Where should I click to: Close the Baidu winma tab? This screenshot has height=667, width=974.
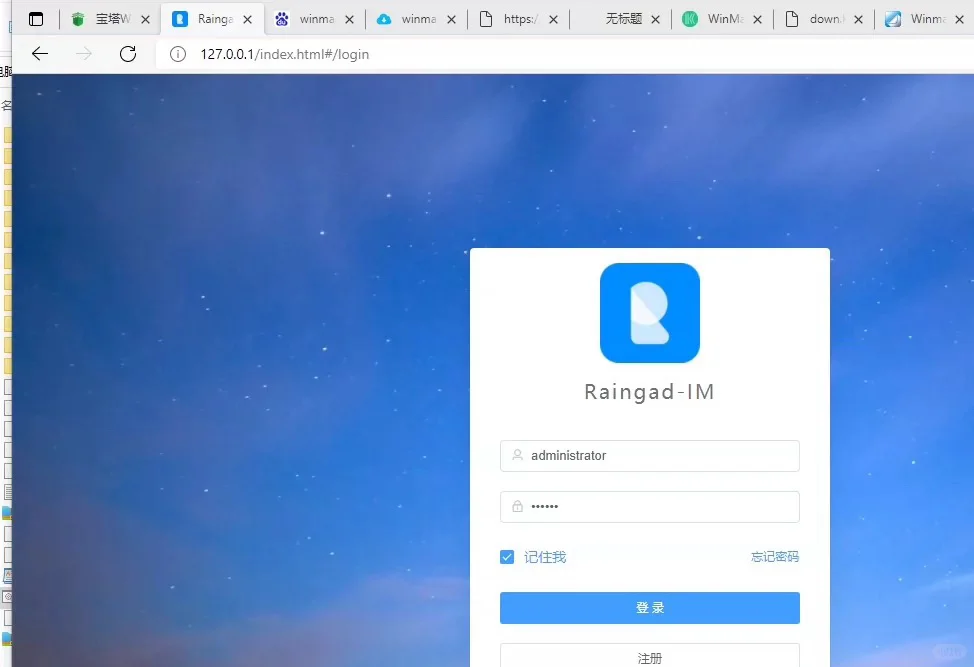(349, 20)
